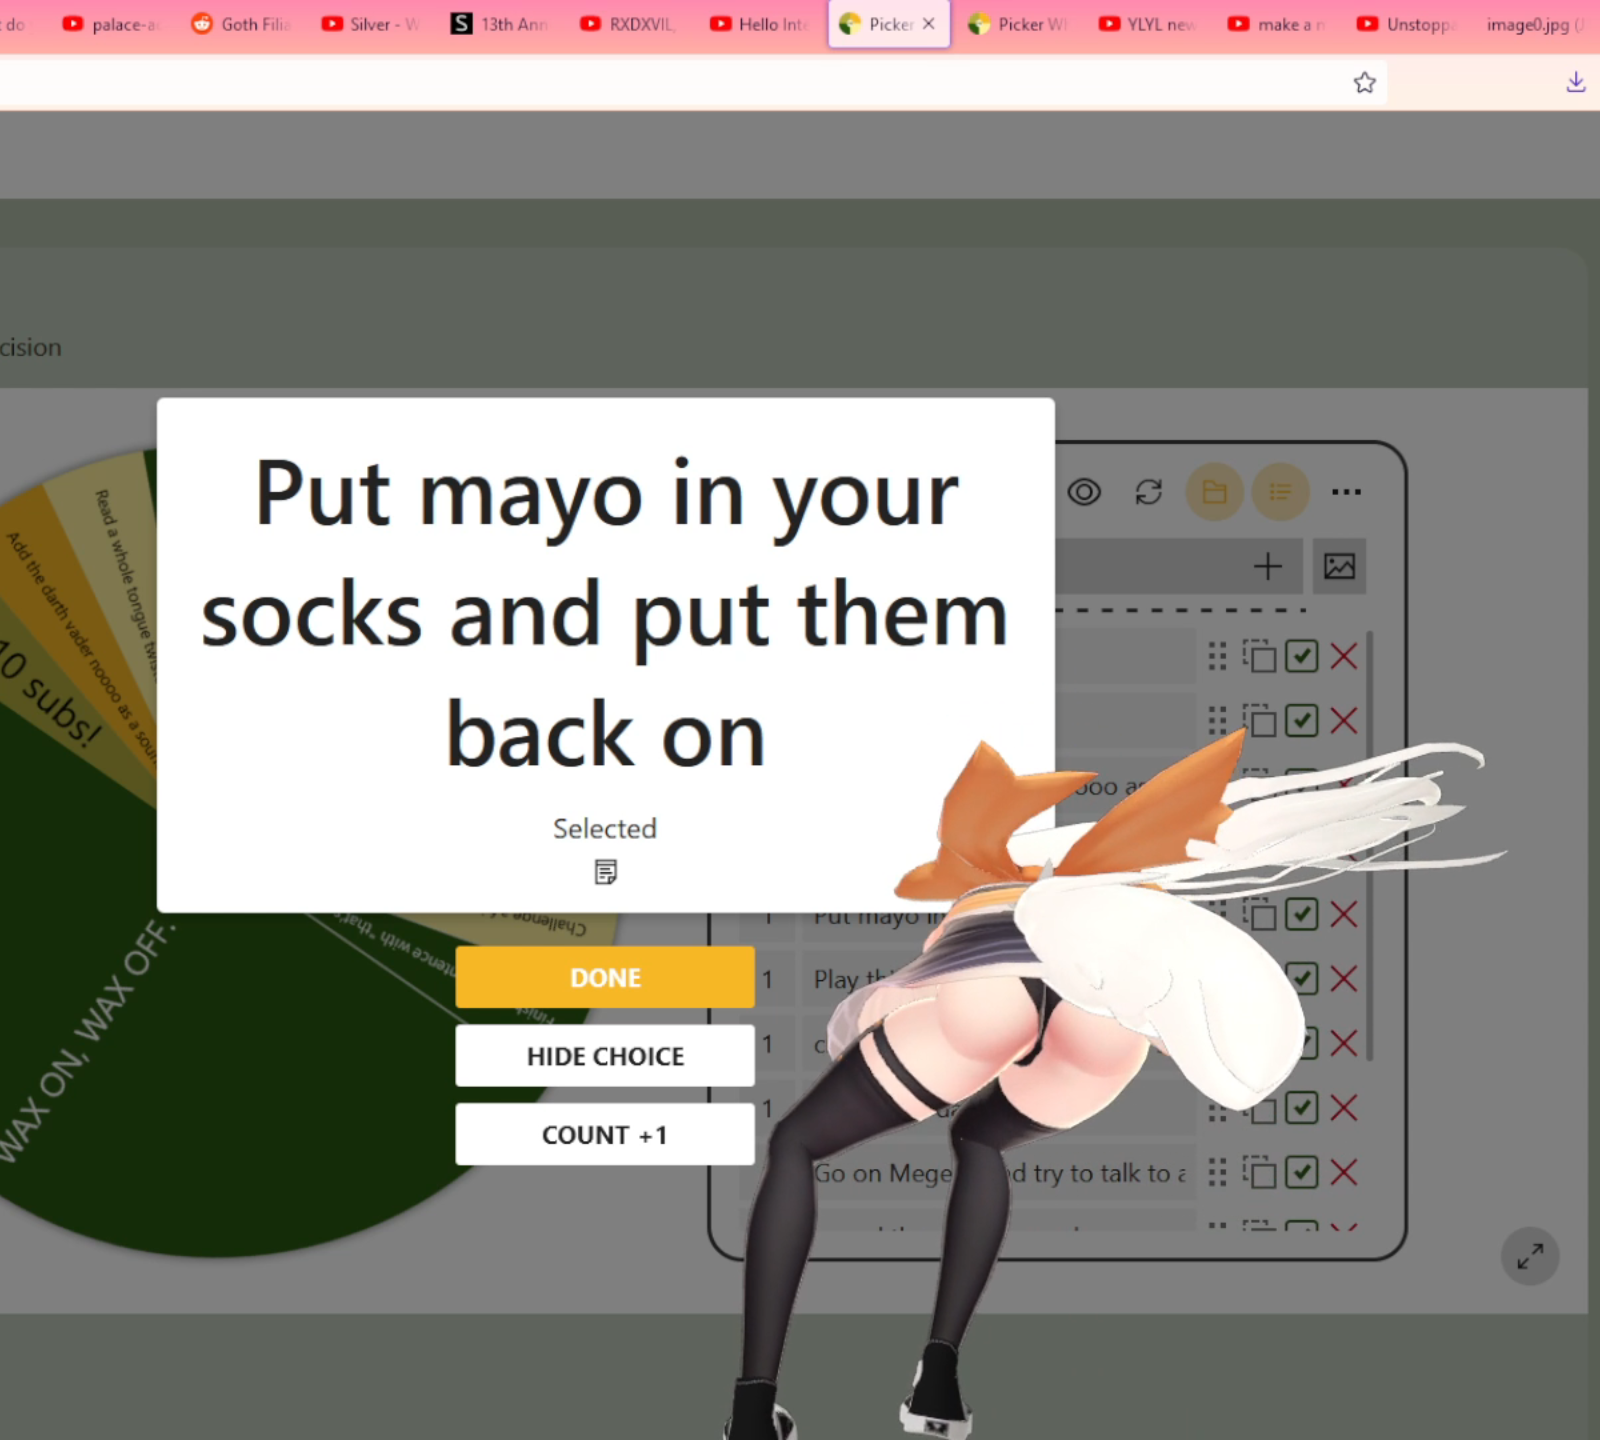The image size is (1600, 1440).
Task: Click the refresh arrows icon in inputs panel
Action: coord(1149,492)
